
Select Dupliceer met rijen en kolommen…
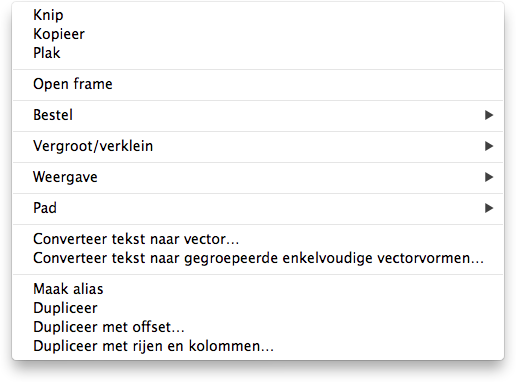pos(258,346)
